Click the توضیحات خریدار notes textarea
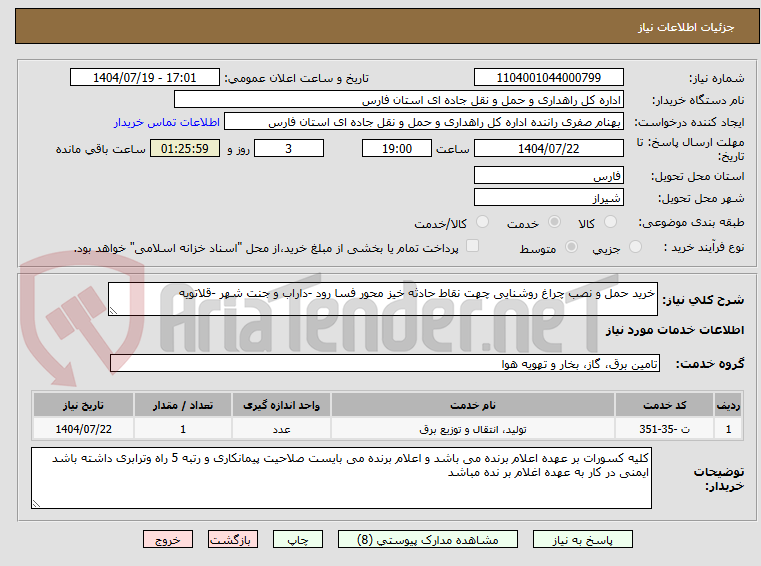Image resolution: width=761 pixels, height=566 pixels. tap(341, 478)
